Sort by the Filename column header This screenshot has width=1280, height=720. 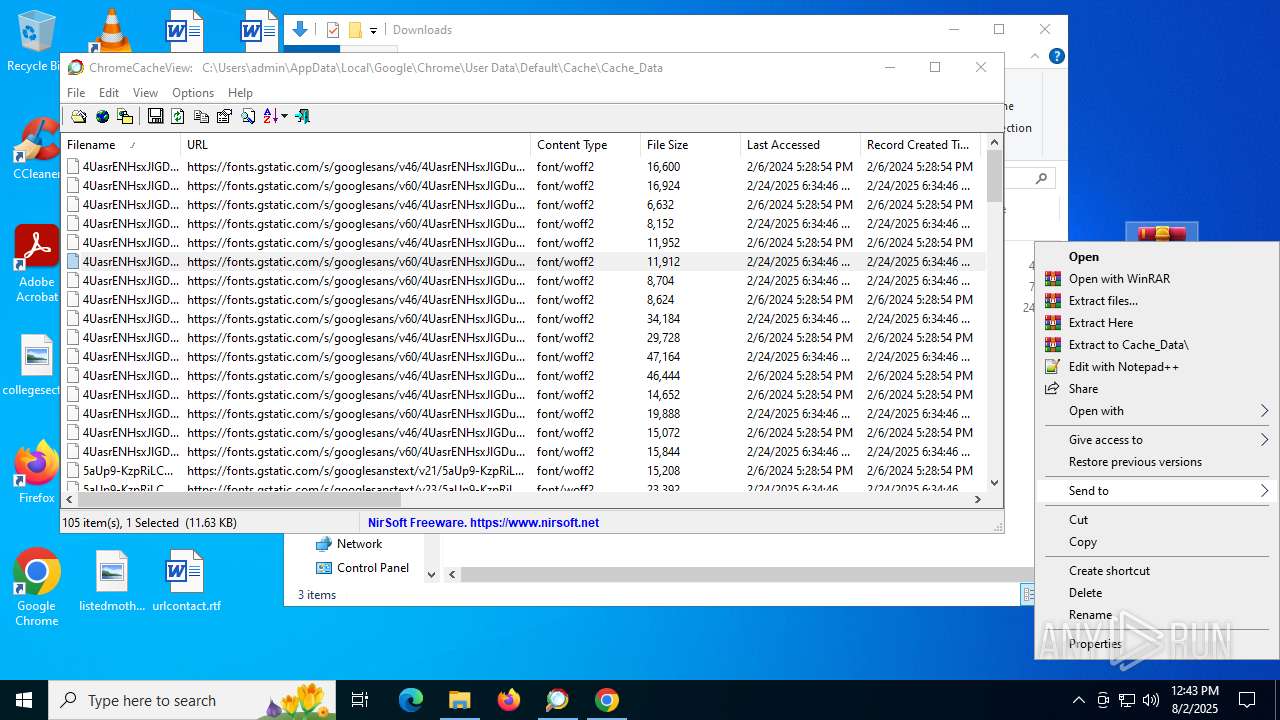[121, 145]
